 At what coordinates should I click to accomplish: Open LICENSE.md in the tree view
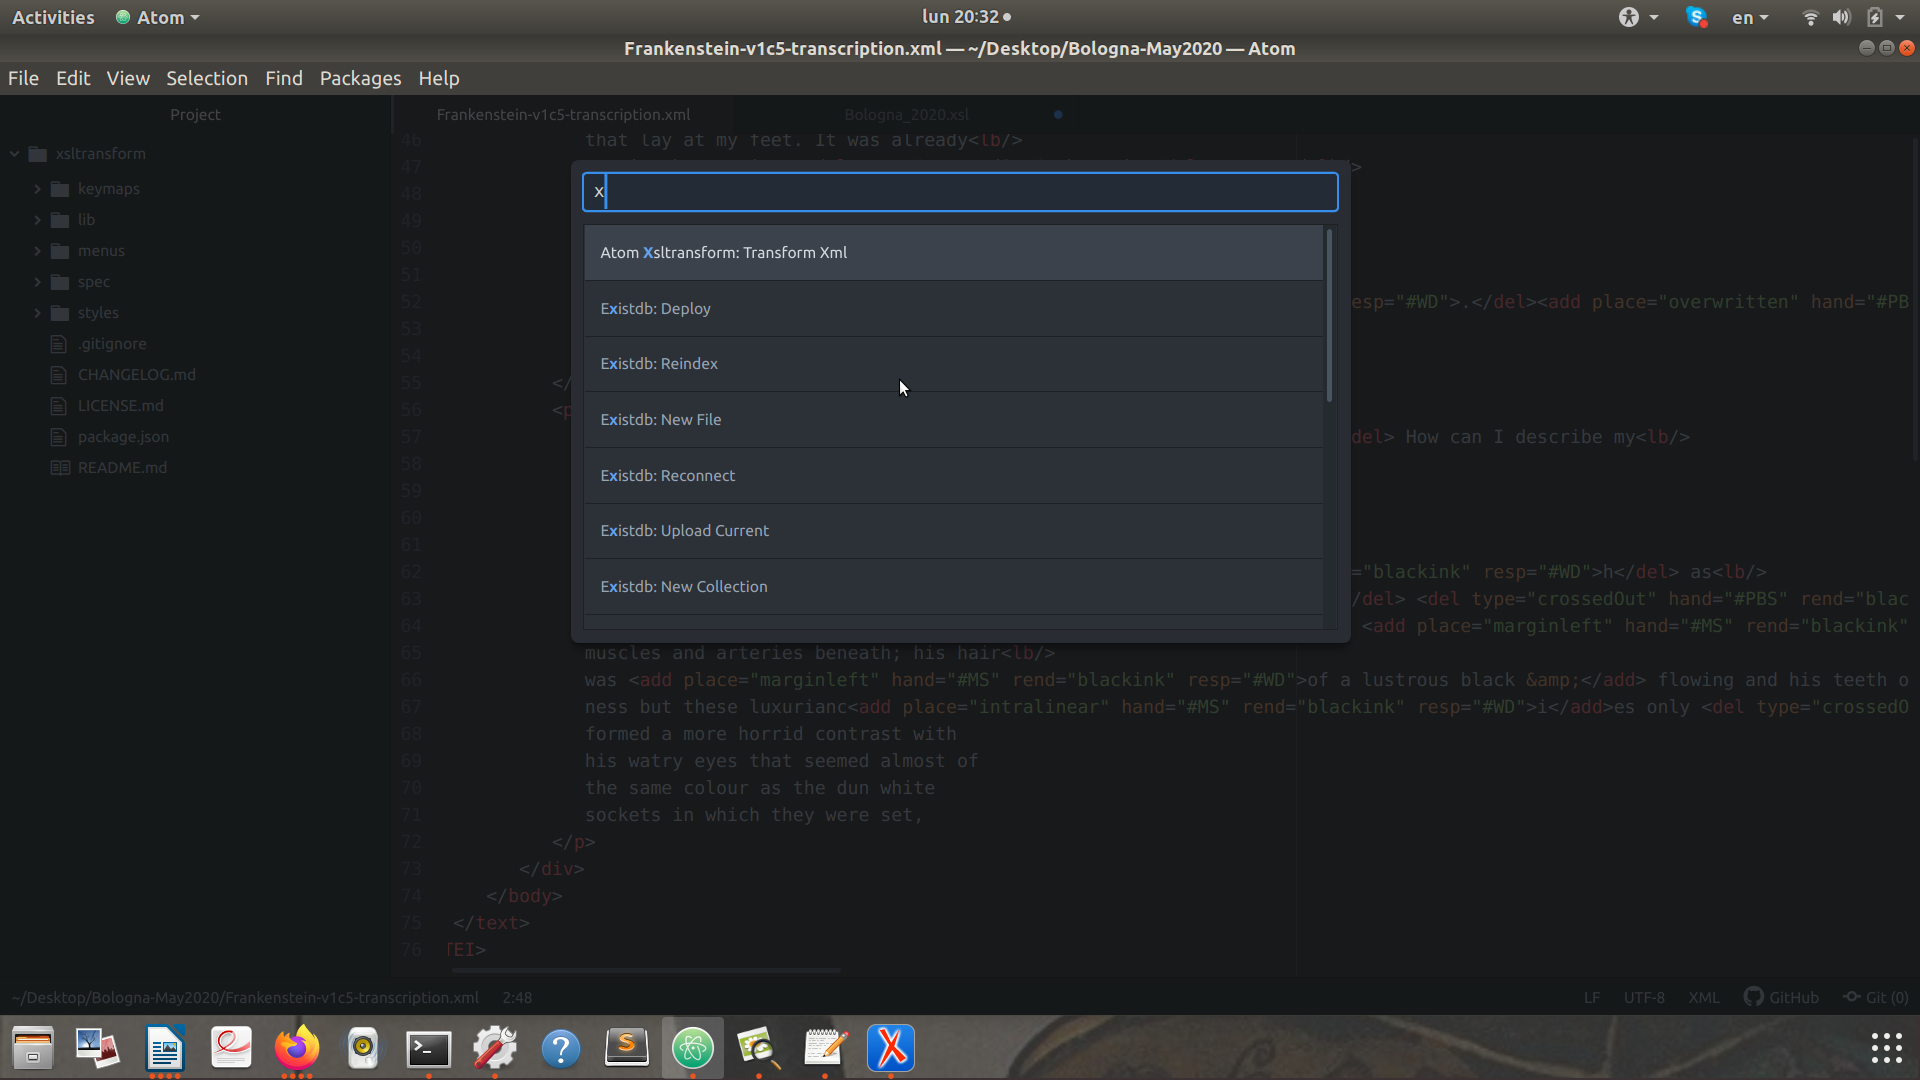tap(120, 406)
